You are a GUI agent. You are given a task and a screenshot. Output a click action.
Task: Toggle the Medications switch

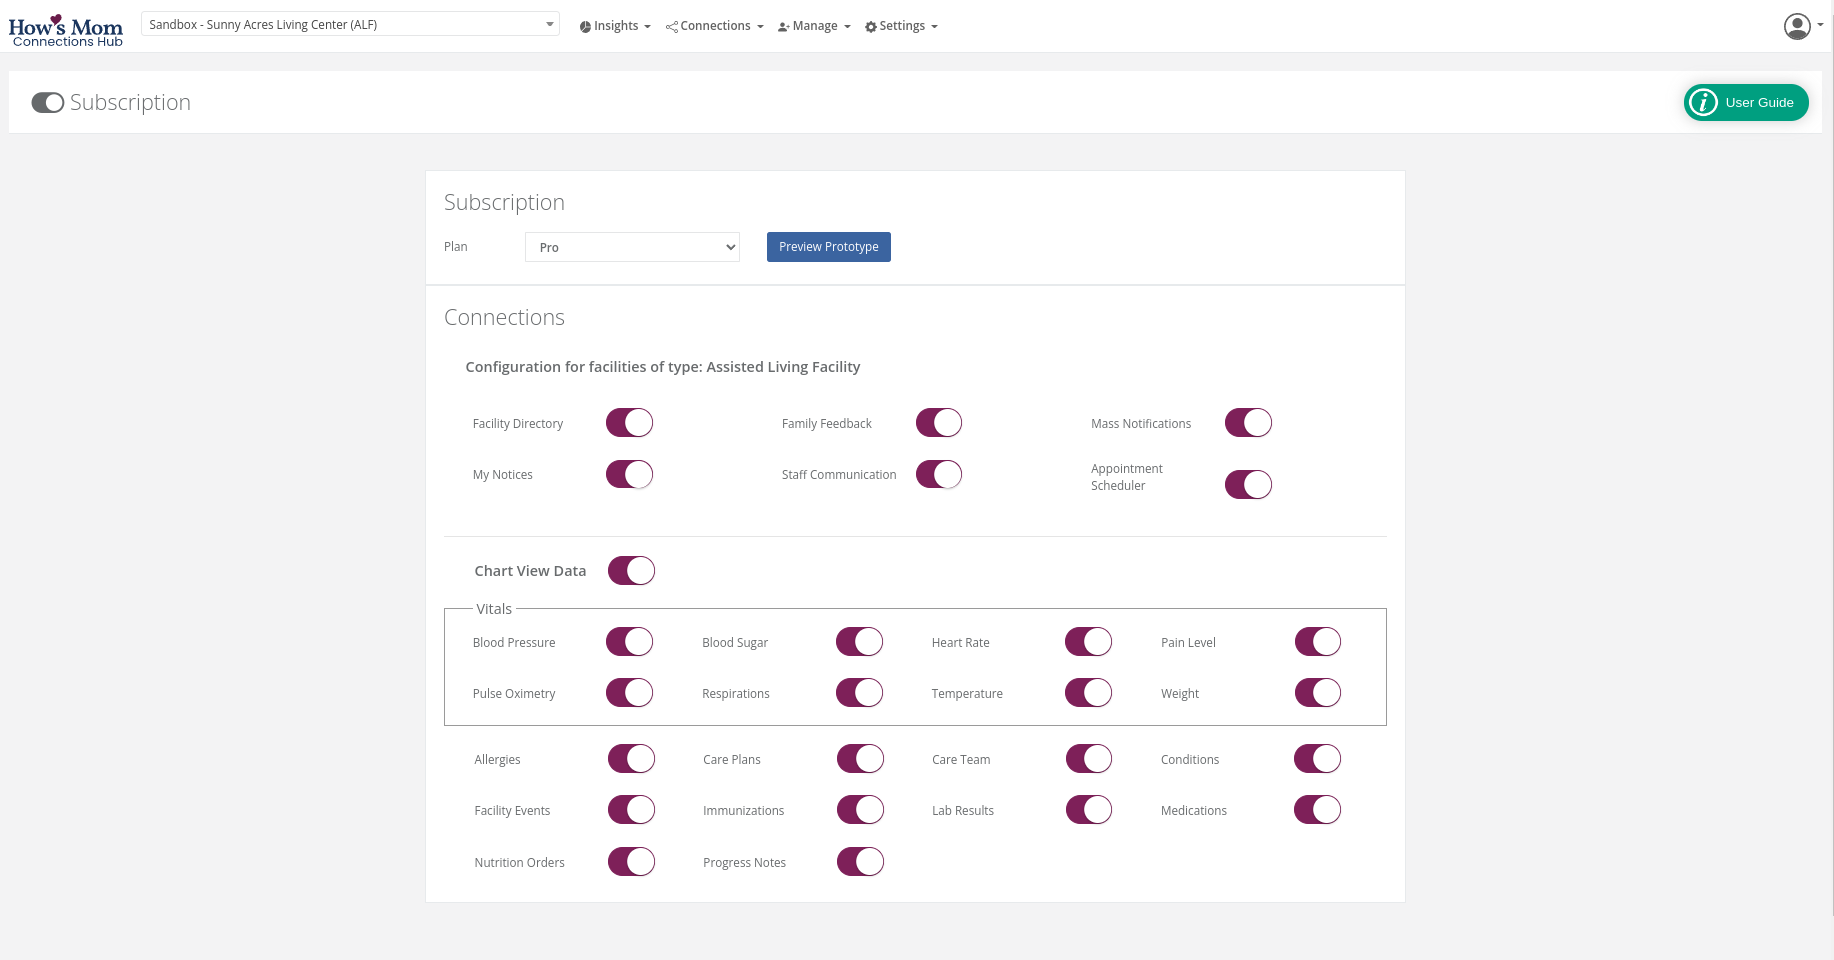coord(1317,810)
